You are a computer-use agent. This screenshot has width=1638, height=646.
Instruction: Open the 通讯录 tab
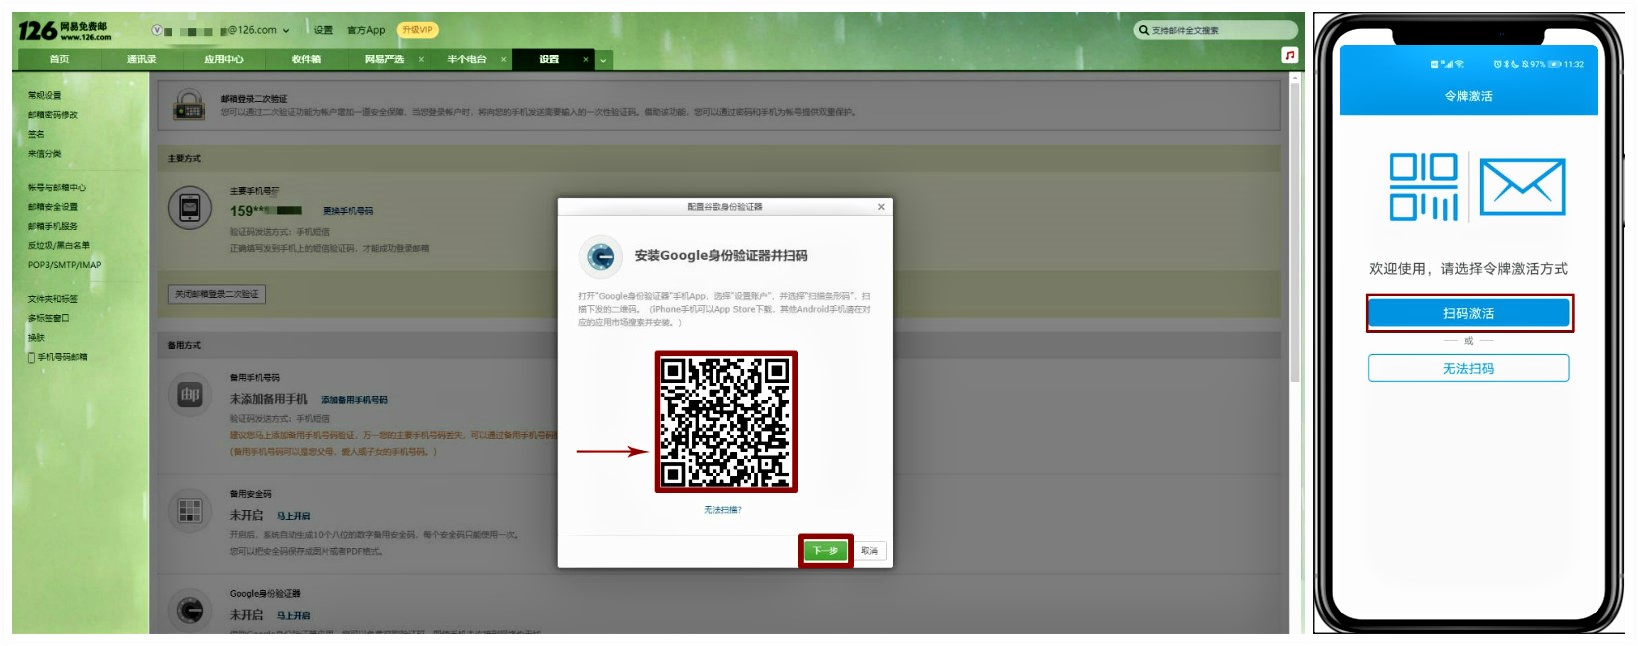click(141, 60)
